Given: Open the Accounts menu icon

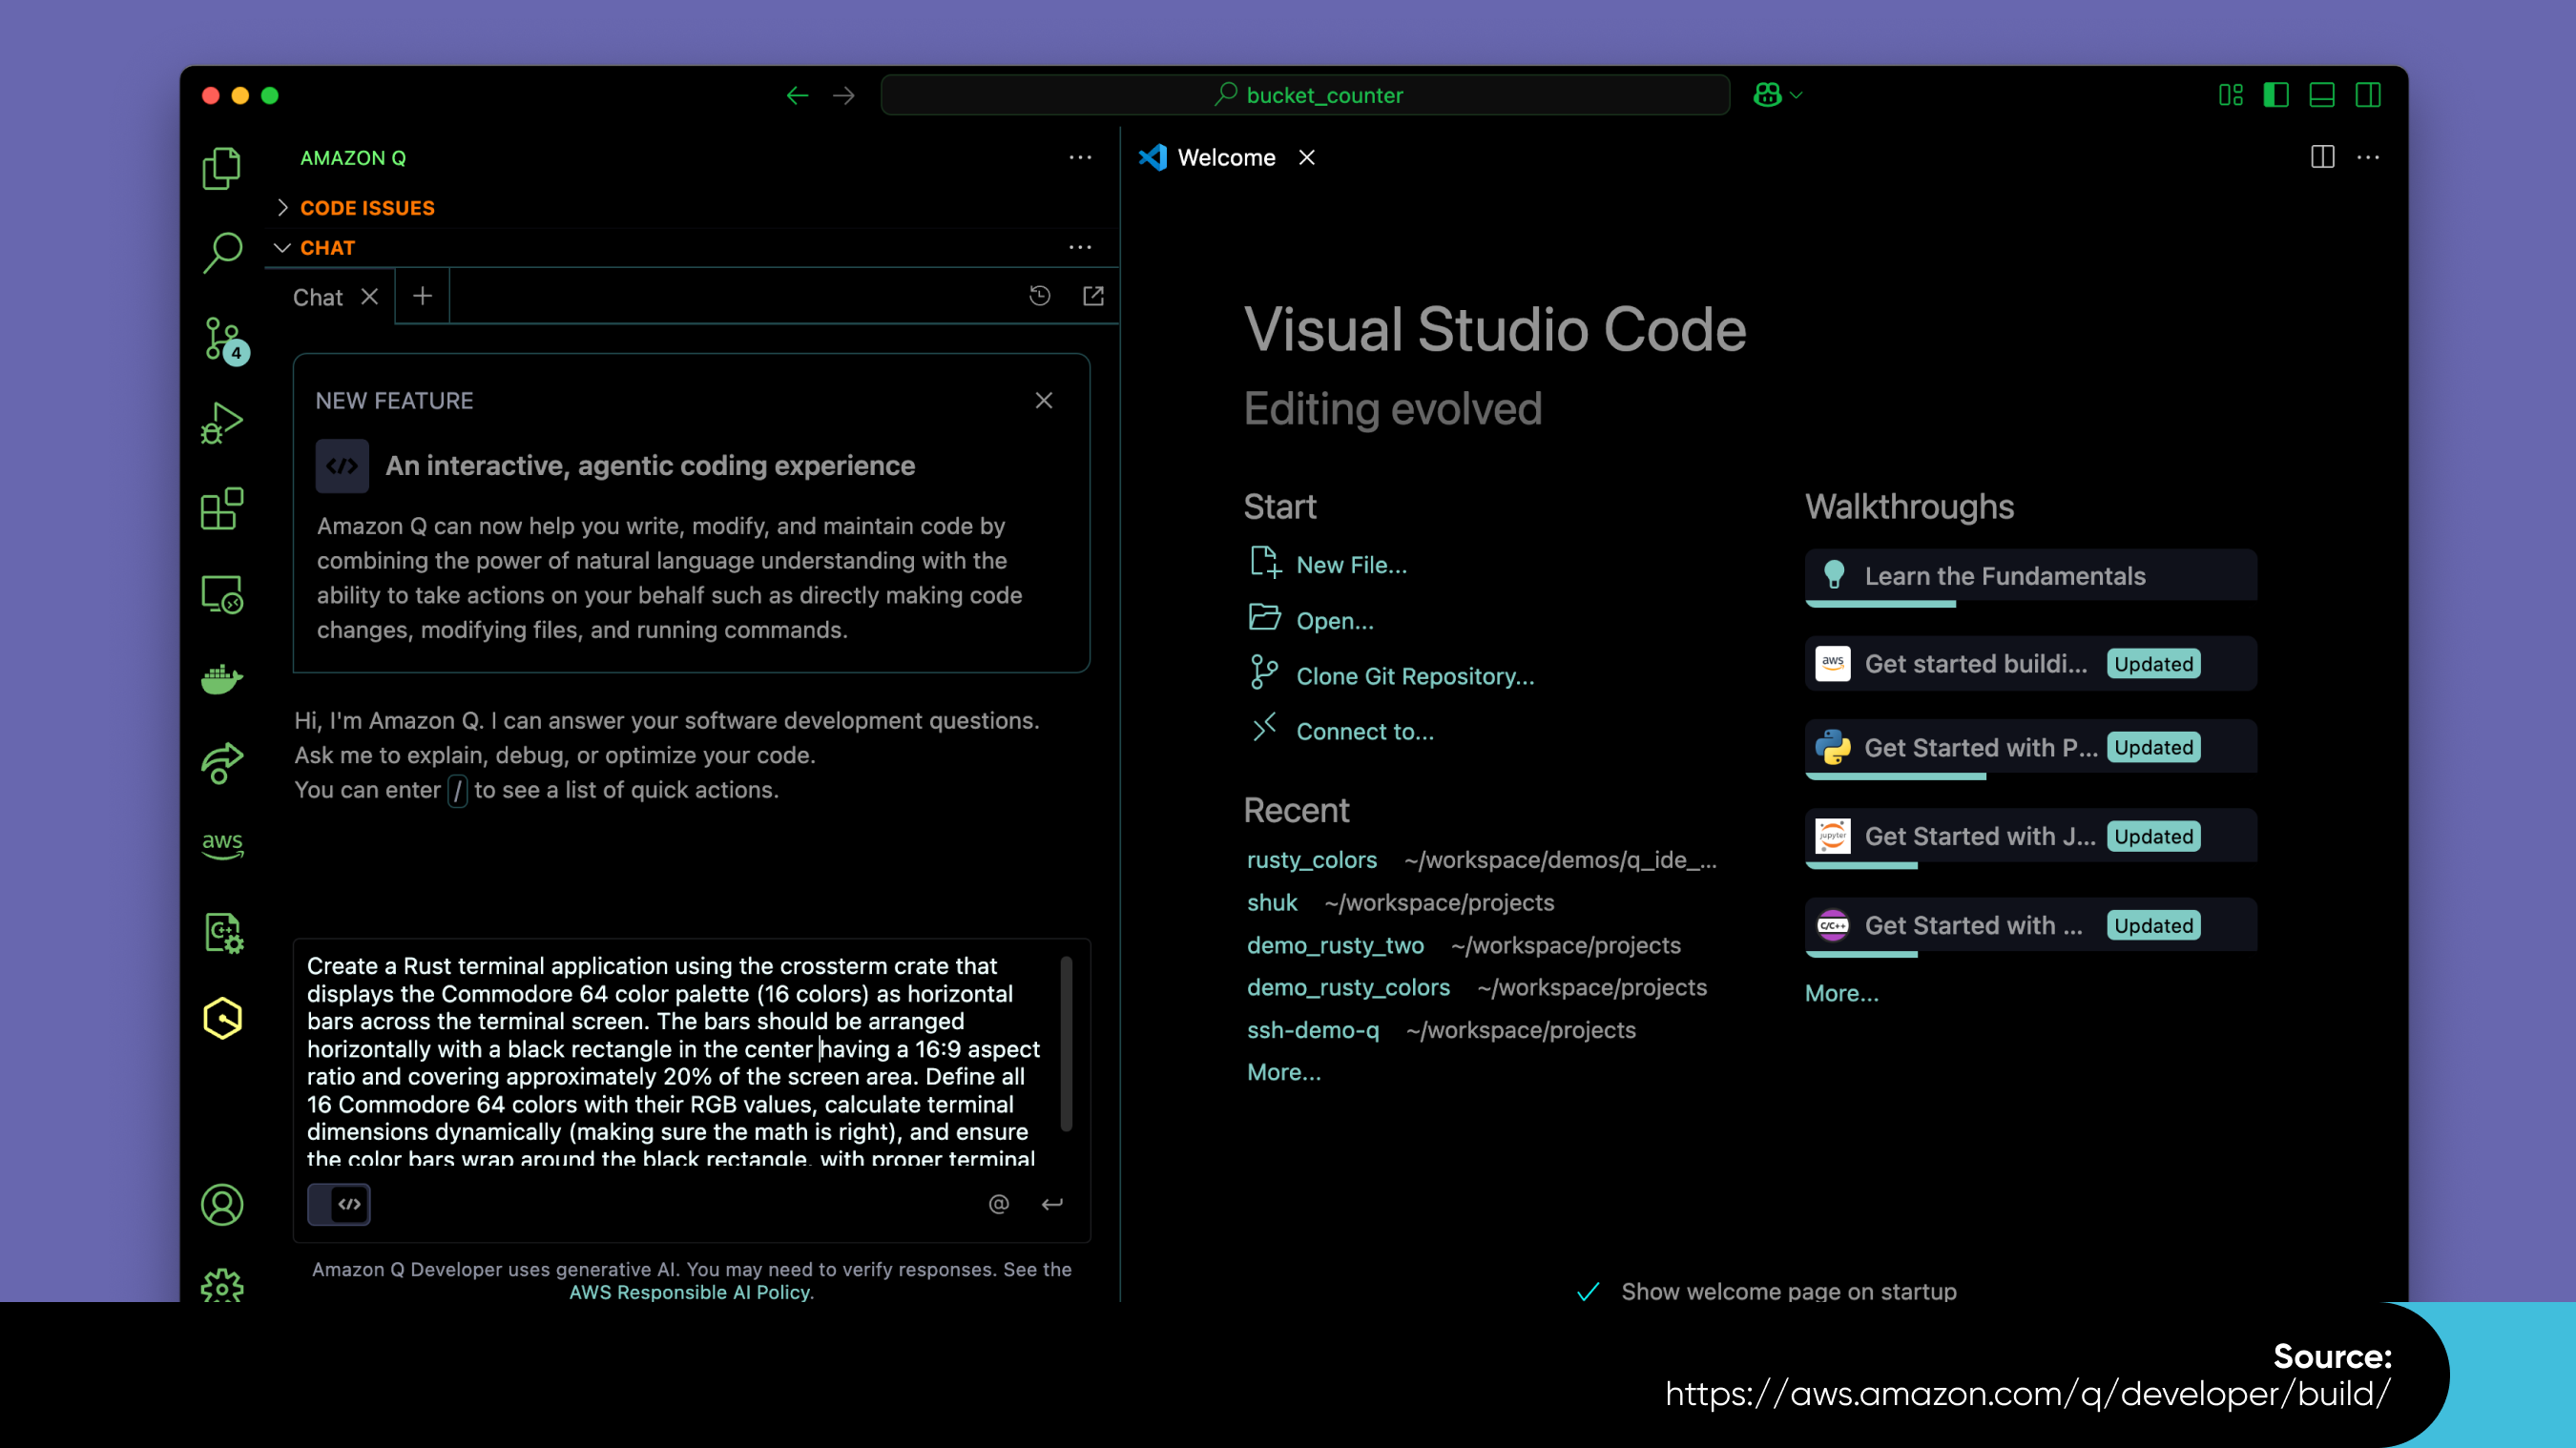Looking at the screenshot, I should tap(222, 1204).
